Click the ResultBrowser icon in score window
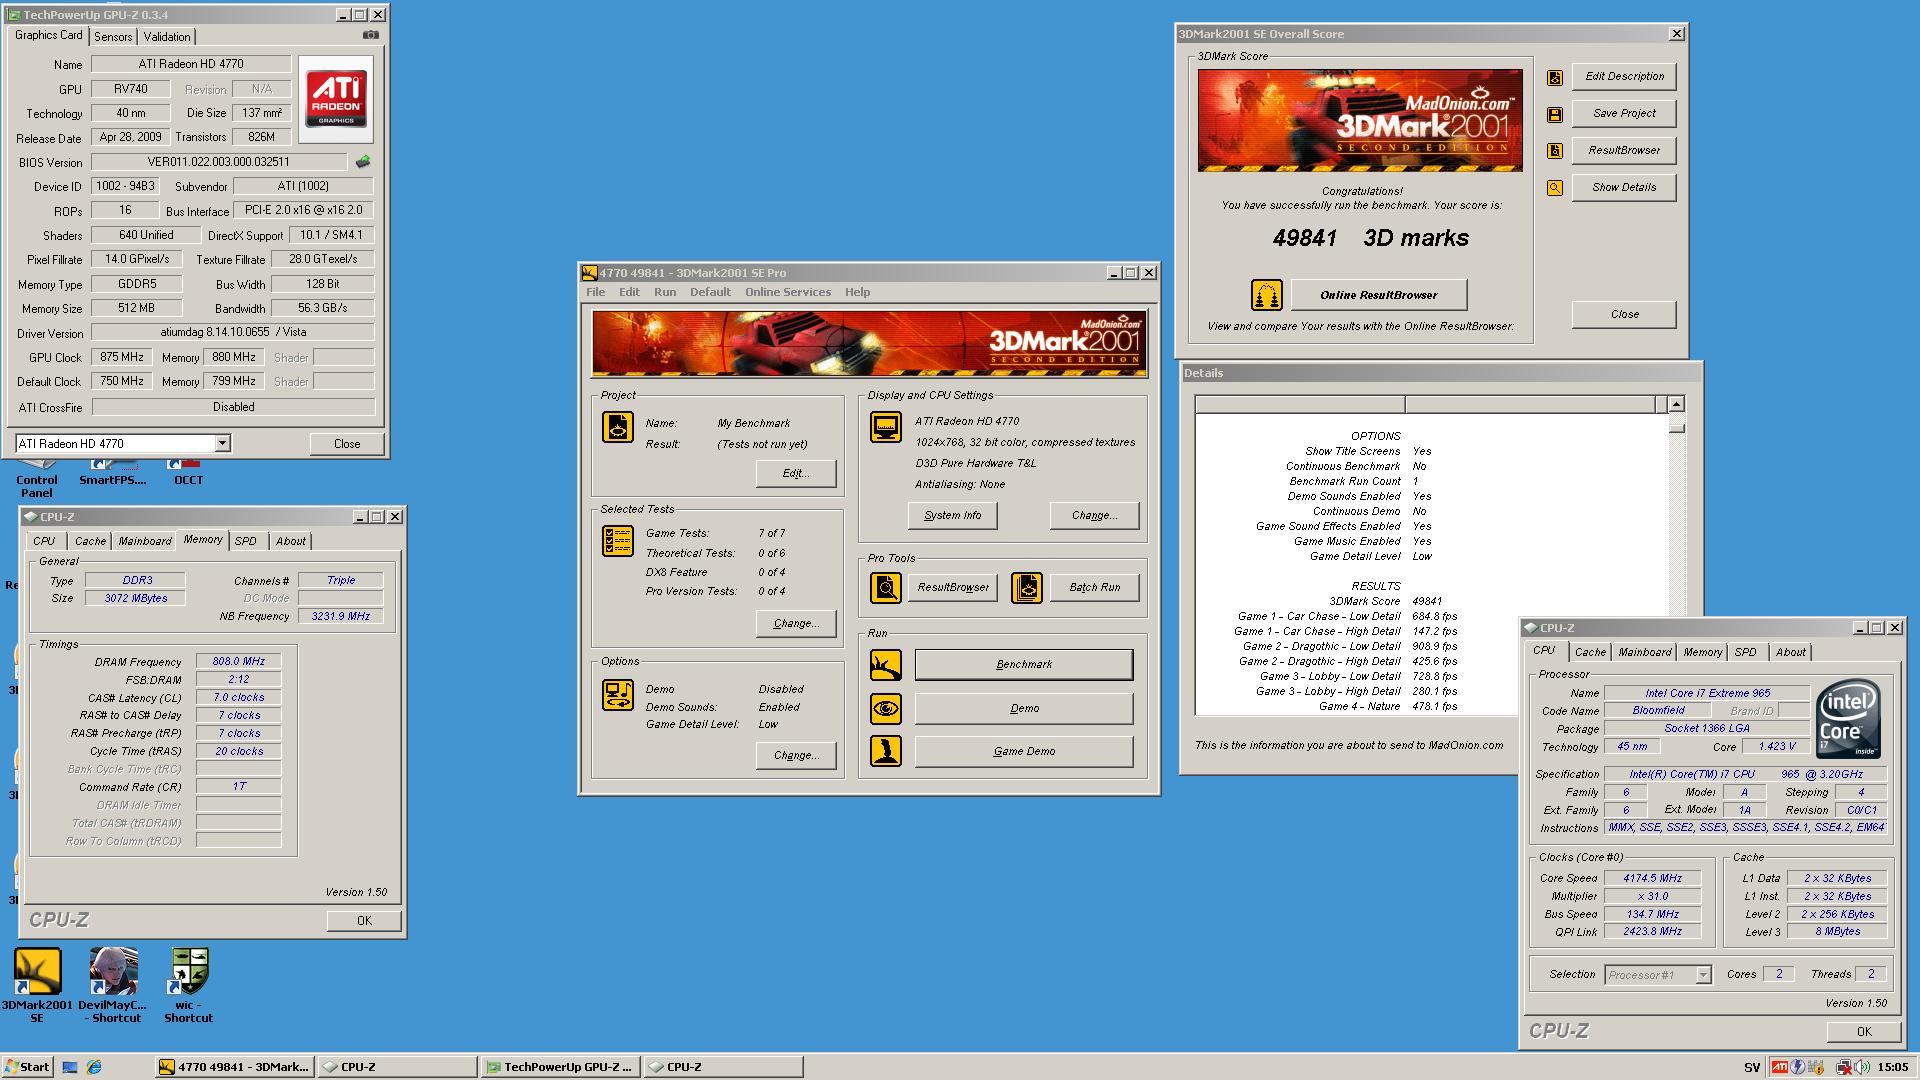The width and height of the screenshot is (1920, 1080). (x=1555, y=151)
